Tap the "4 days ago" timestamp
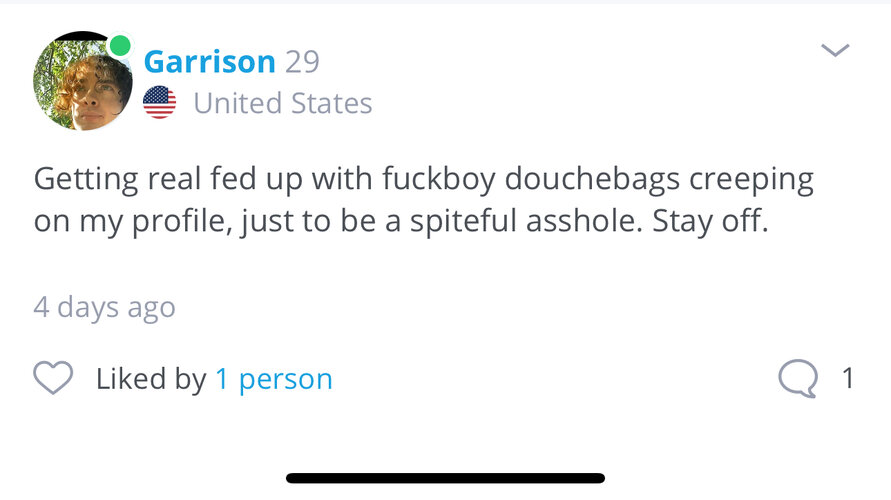 click(x=105, y=307)
